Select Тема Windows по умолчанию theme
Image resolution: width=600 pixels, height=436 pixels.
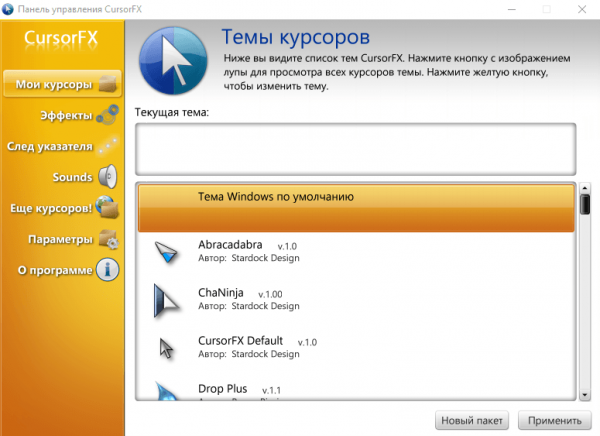[356, 209]
